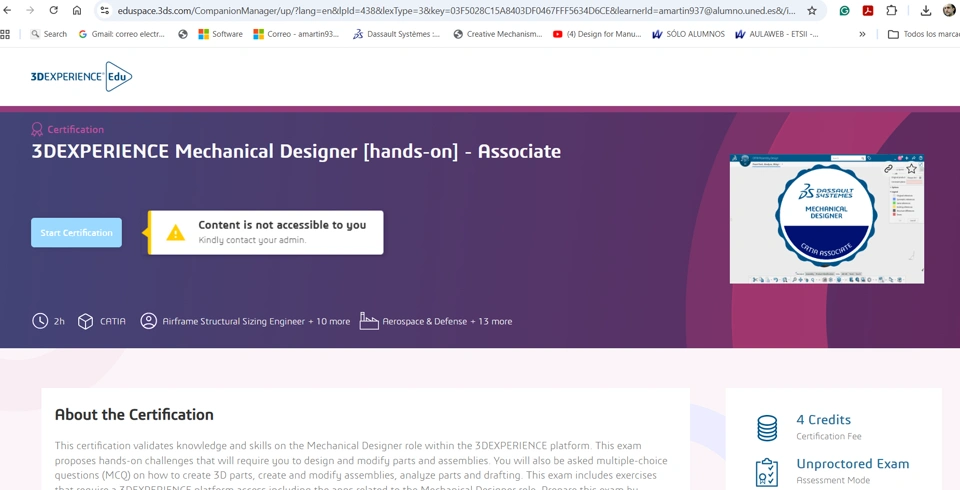
Task: Click the role person icon
Action: (x=149, y=321)
